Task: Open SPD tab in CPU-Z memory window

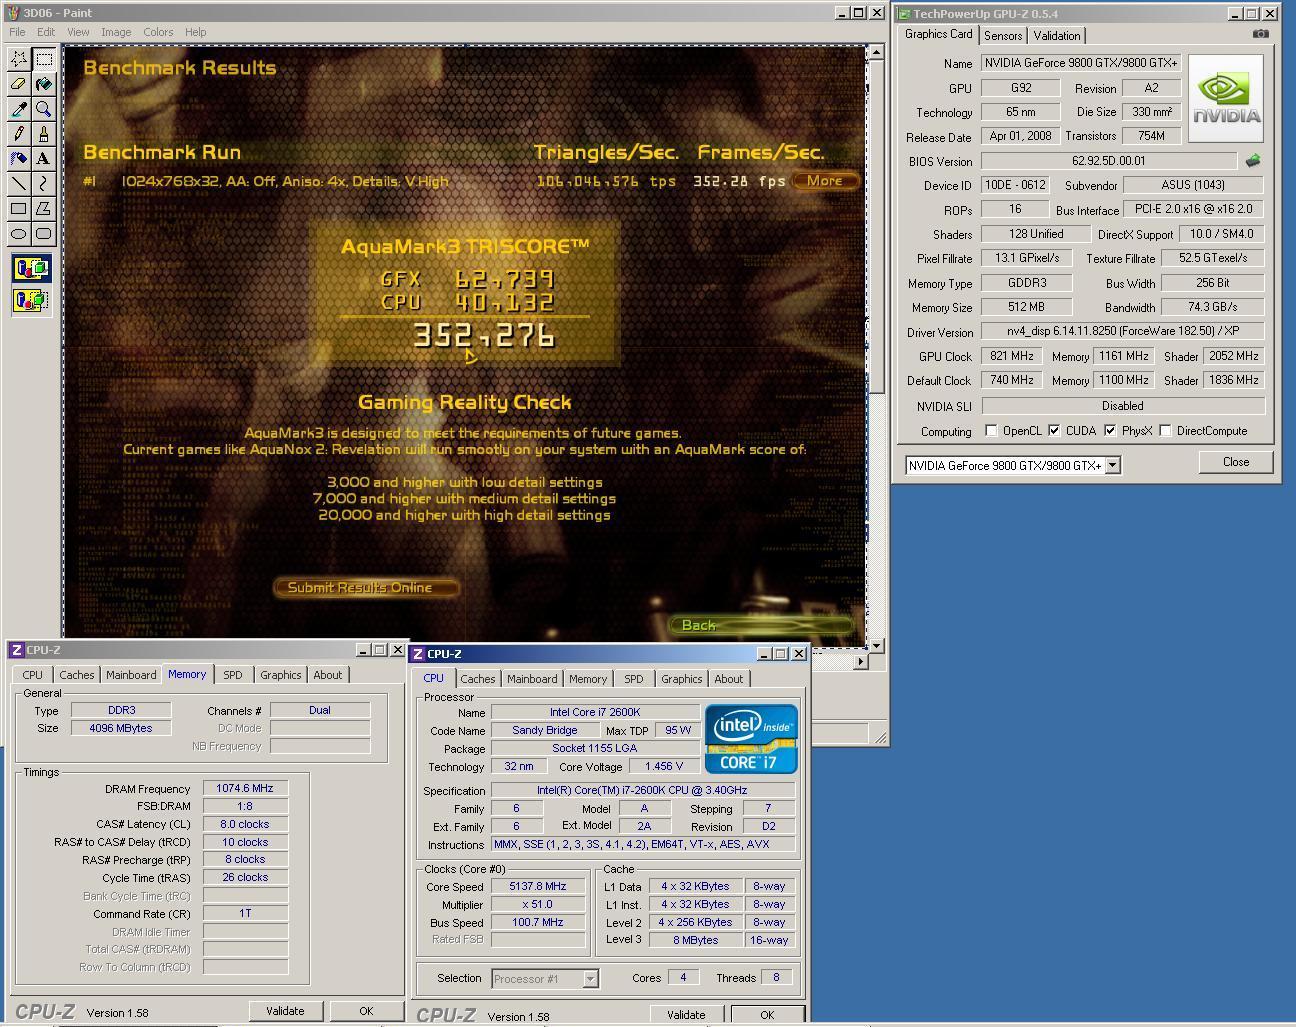Action: tap(233, 675)
